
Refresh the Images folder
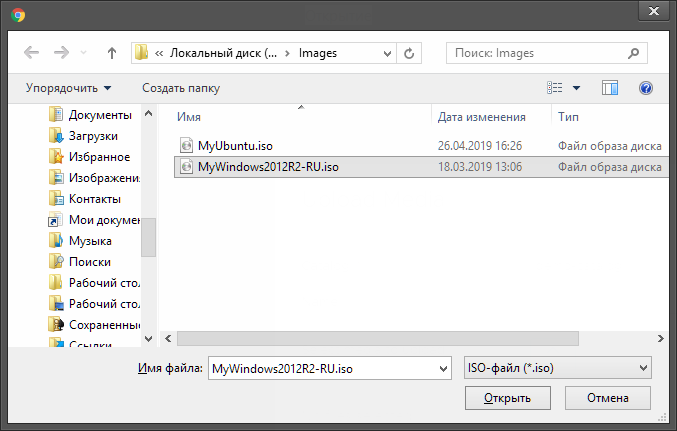tap(409, 54)
